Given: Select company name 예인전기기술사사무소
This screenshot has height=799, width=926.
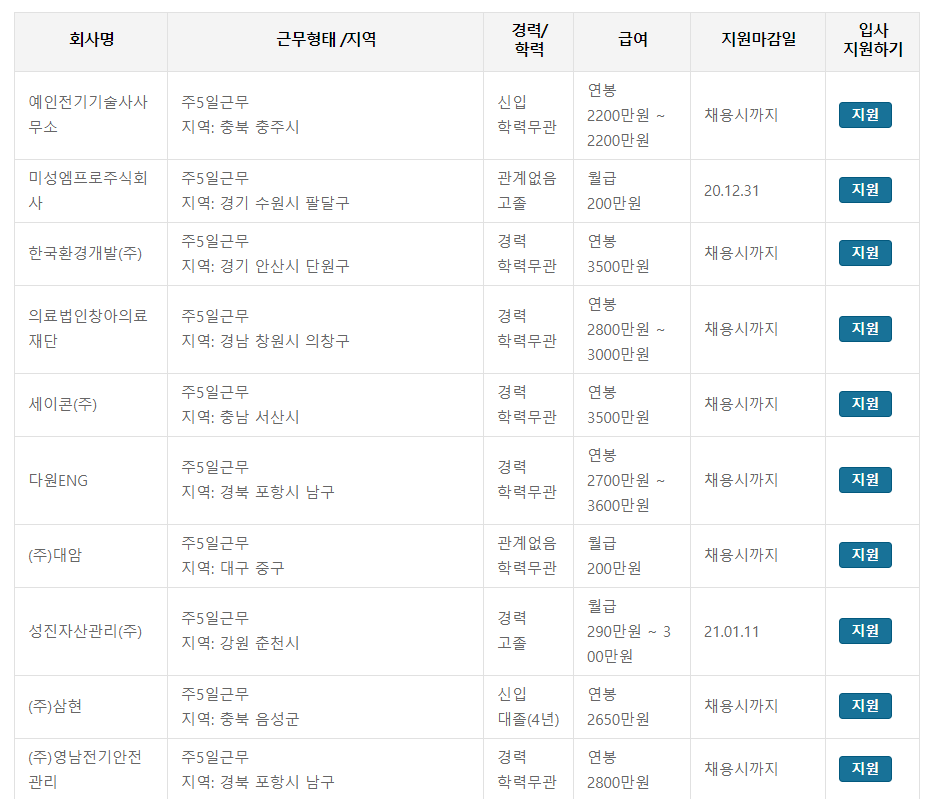Looking at the screenshot, I should (x=88, y=115).
